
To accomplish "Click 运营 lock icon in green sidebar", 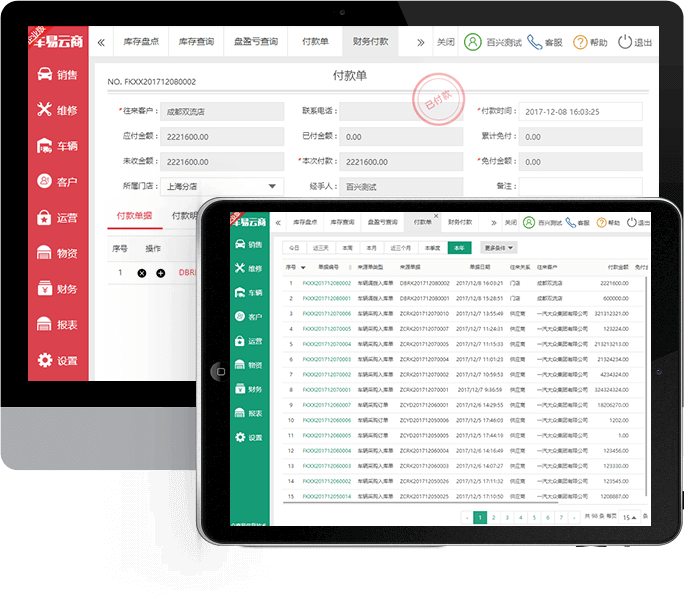I will 240,341.
